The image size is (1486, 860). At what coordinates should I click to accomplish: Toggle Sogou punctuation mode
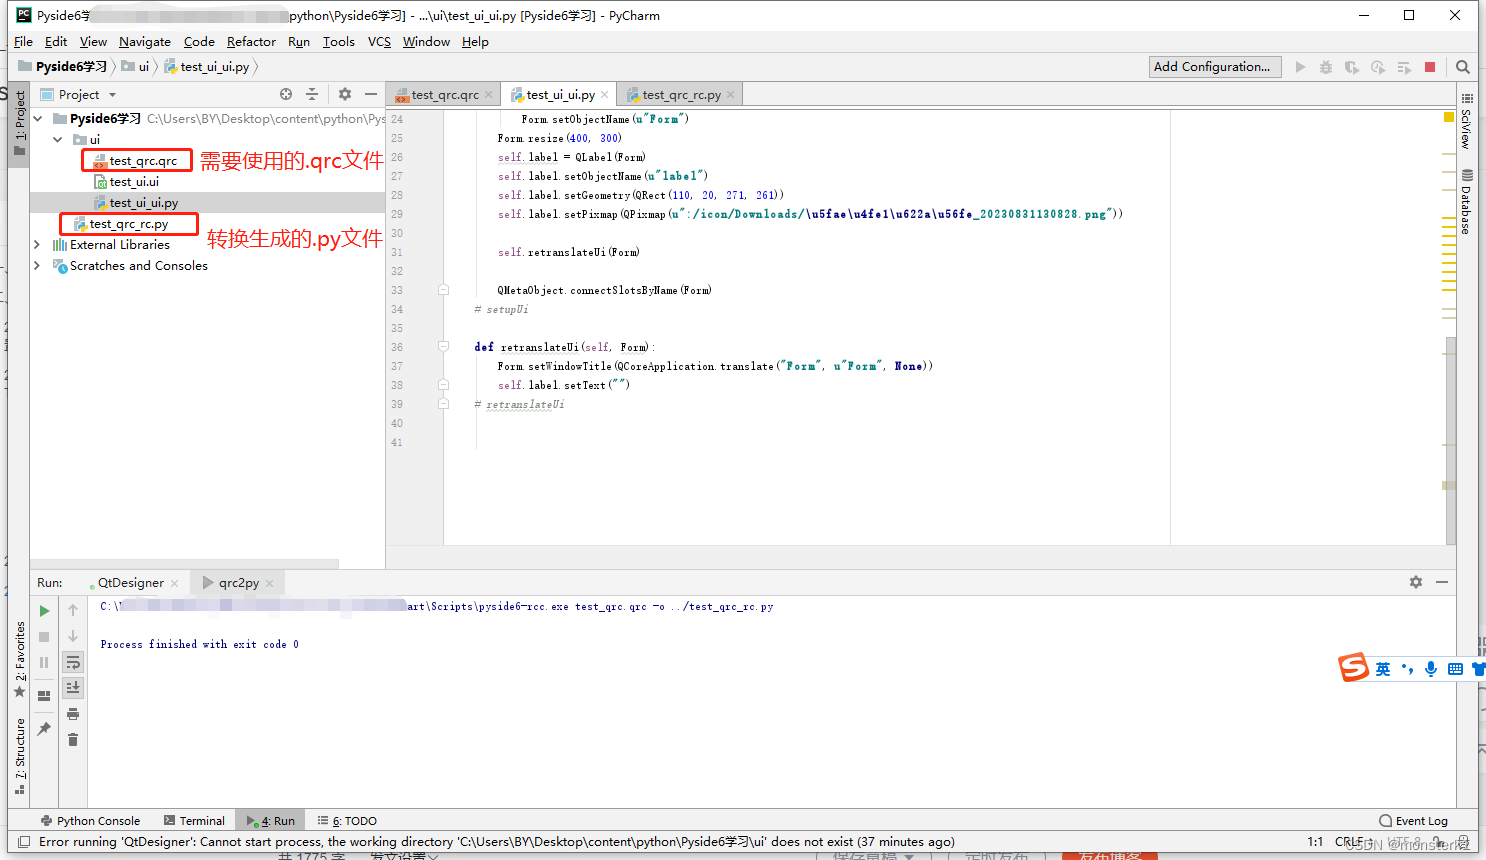[1408, 669]
